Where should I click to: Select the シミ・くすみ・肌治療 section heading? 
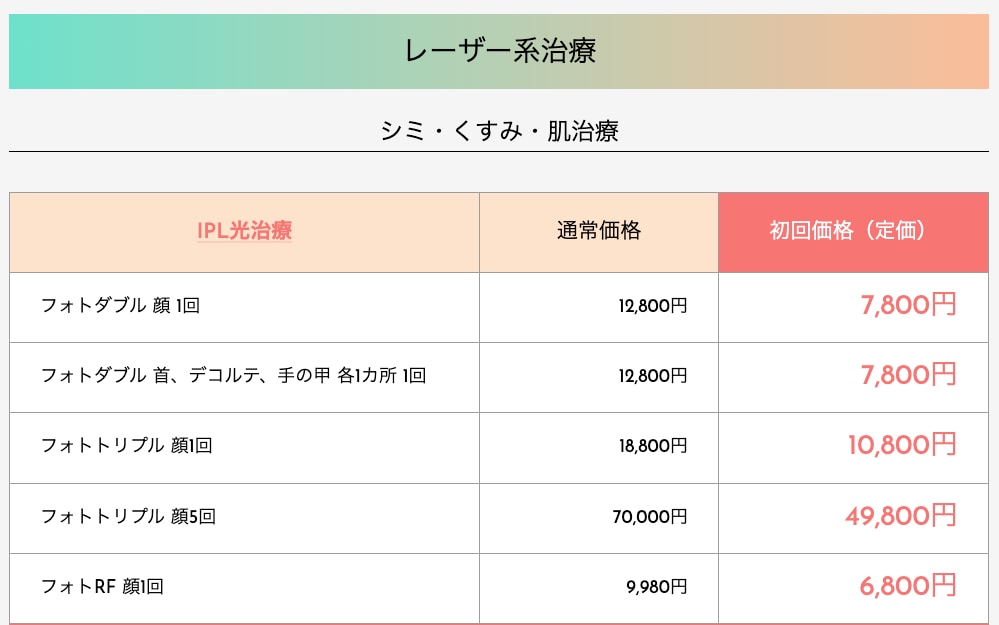[x=499, y=131]
